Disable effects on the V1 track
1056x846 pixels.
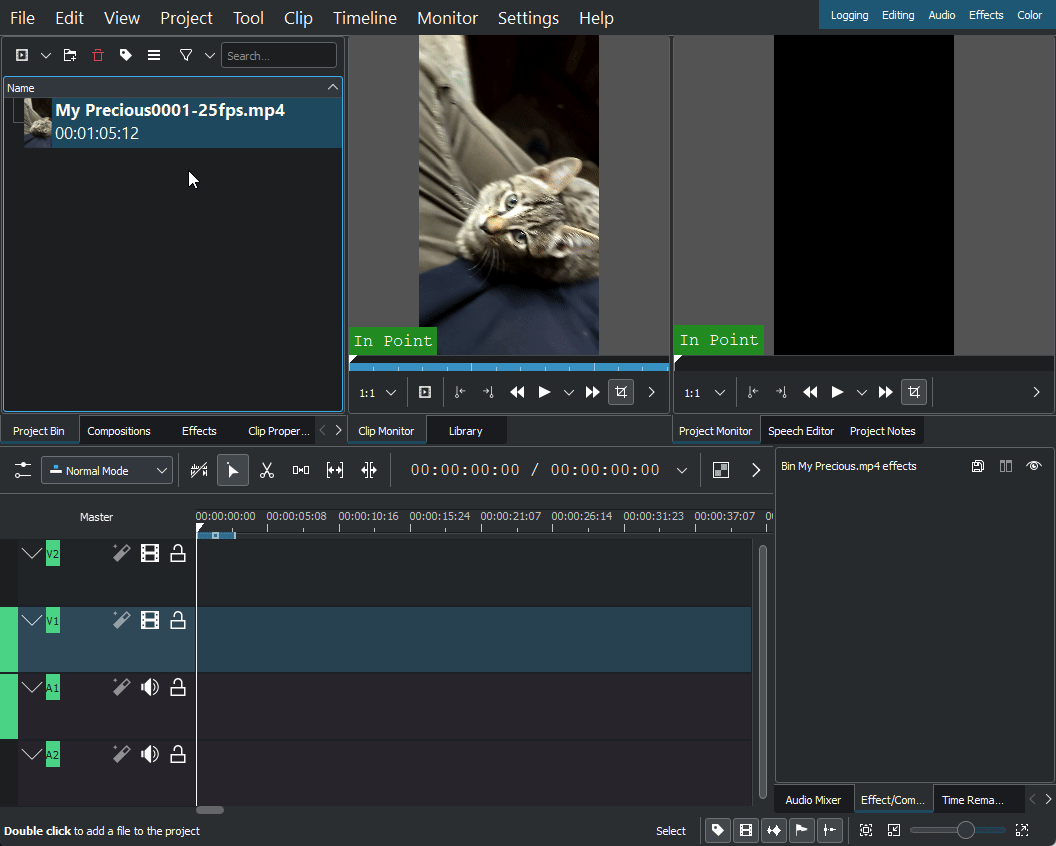click(x=121, y=620)
